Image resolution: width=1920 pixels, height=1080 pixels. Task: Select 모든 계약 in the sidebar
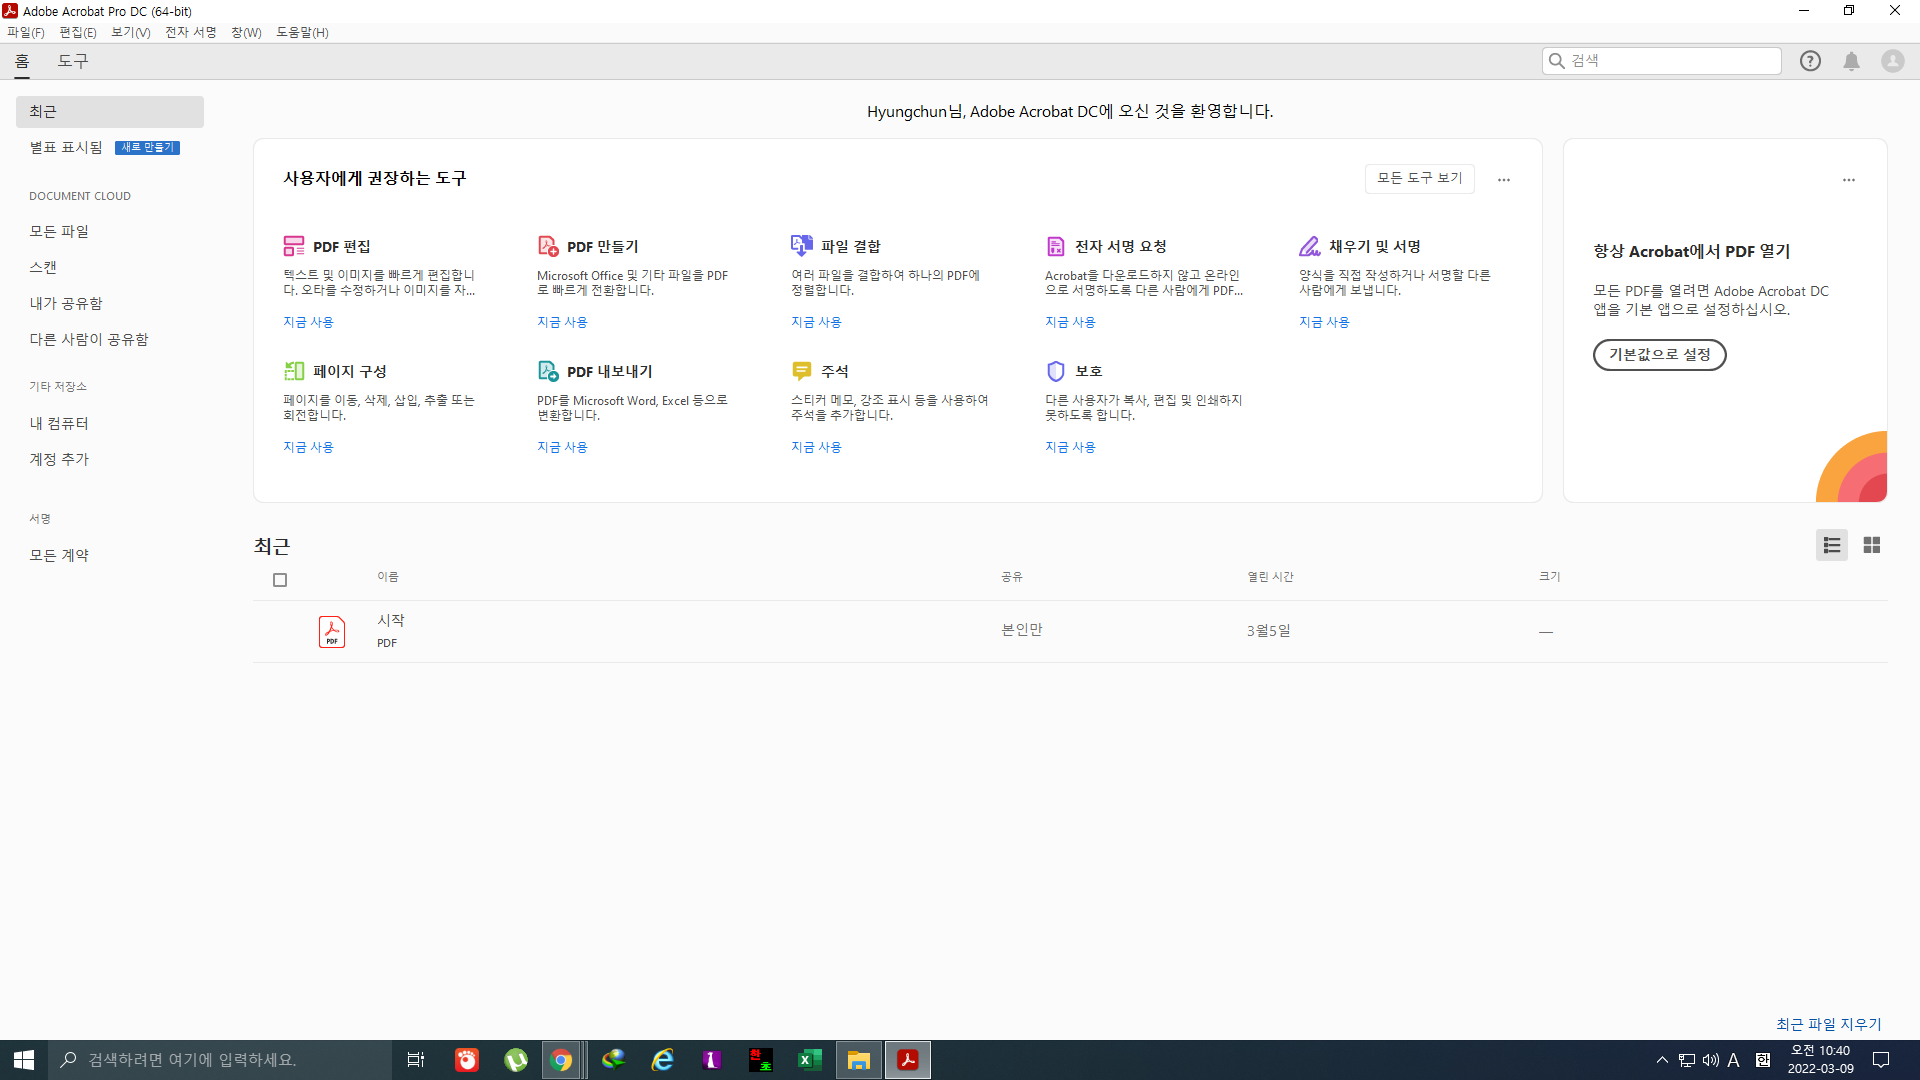point(59,555)
